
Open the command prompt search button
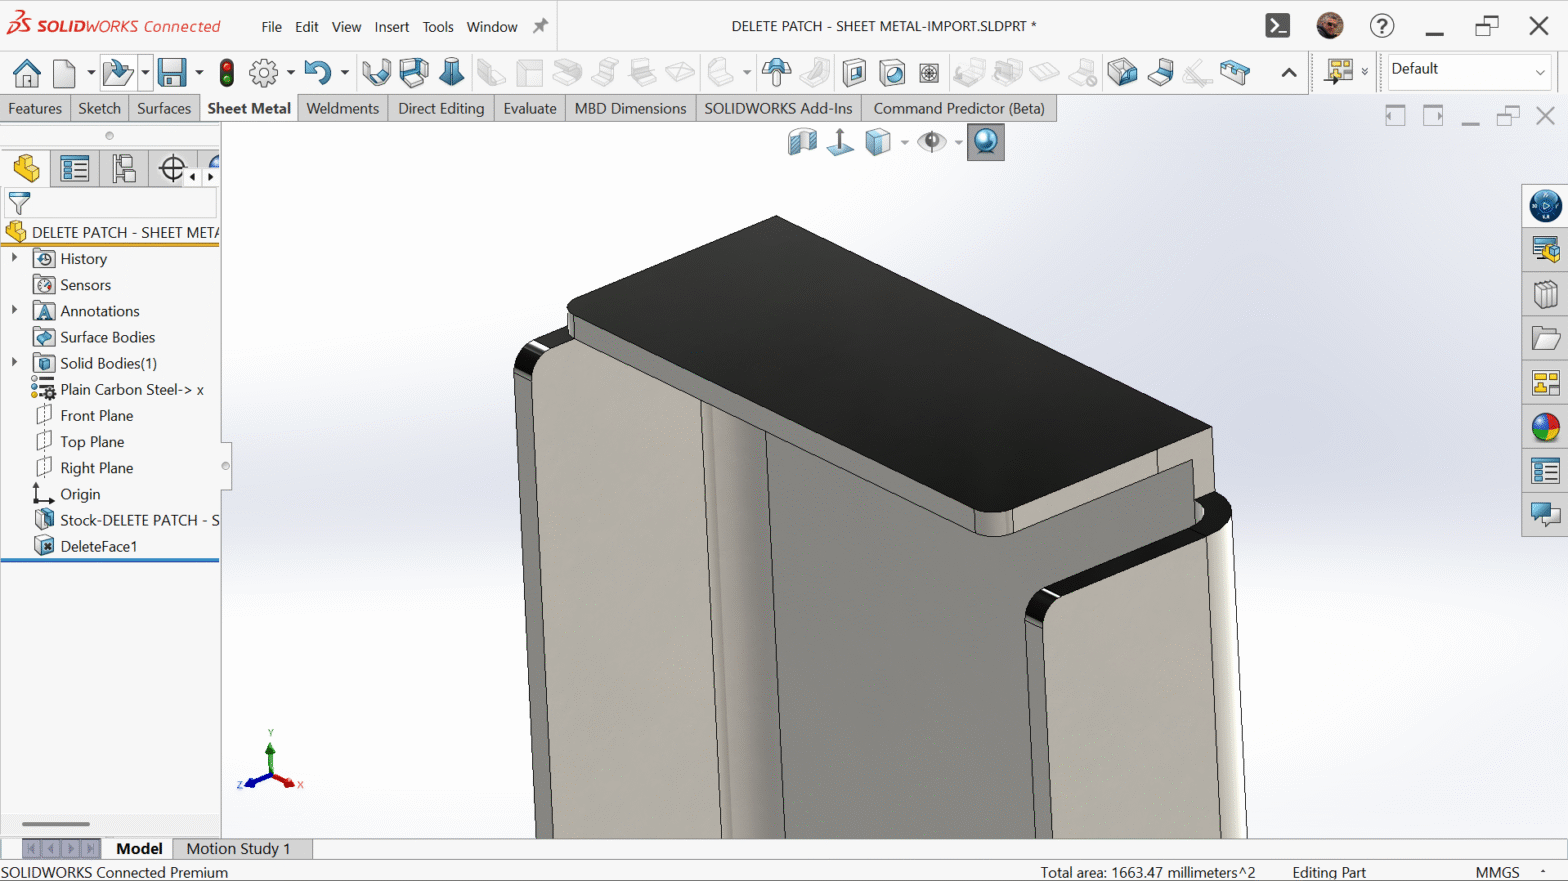(1278, 26)
